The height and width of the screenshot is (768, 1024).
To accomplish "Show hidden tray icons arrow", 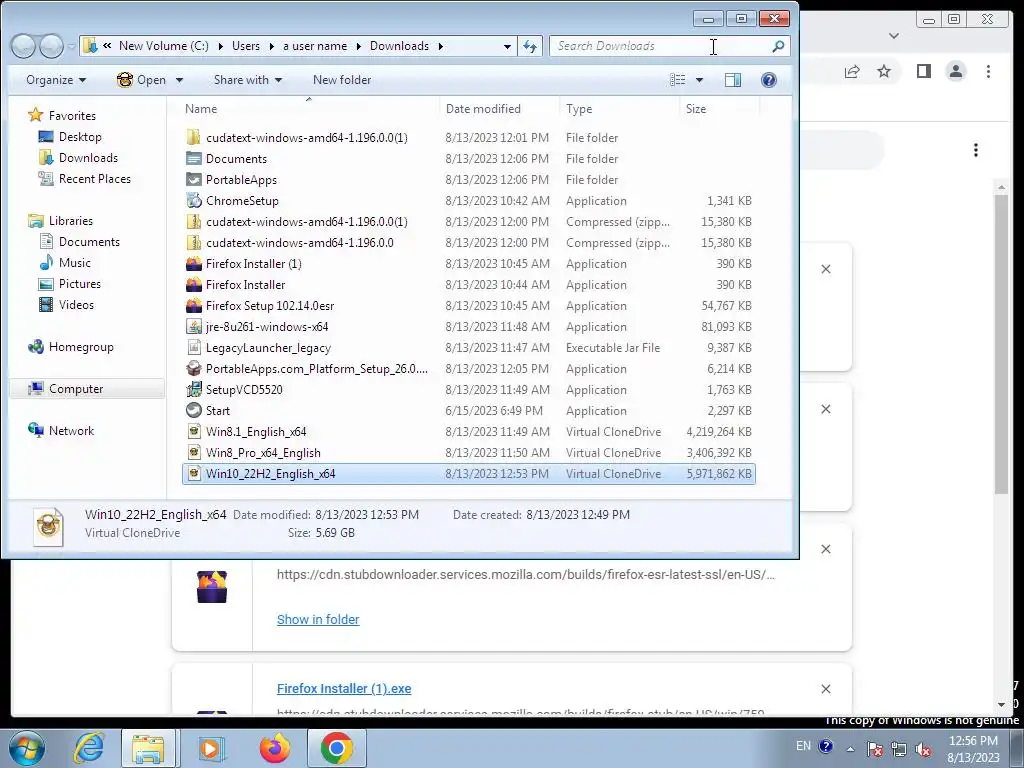I will pos(850,750).
